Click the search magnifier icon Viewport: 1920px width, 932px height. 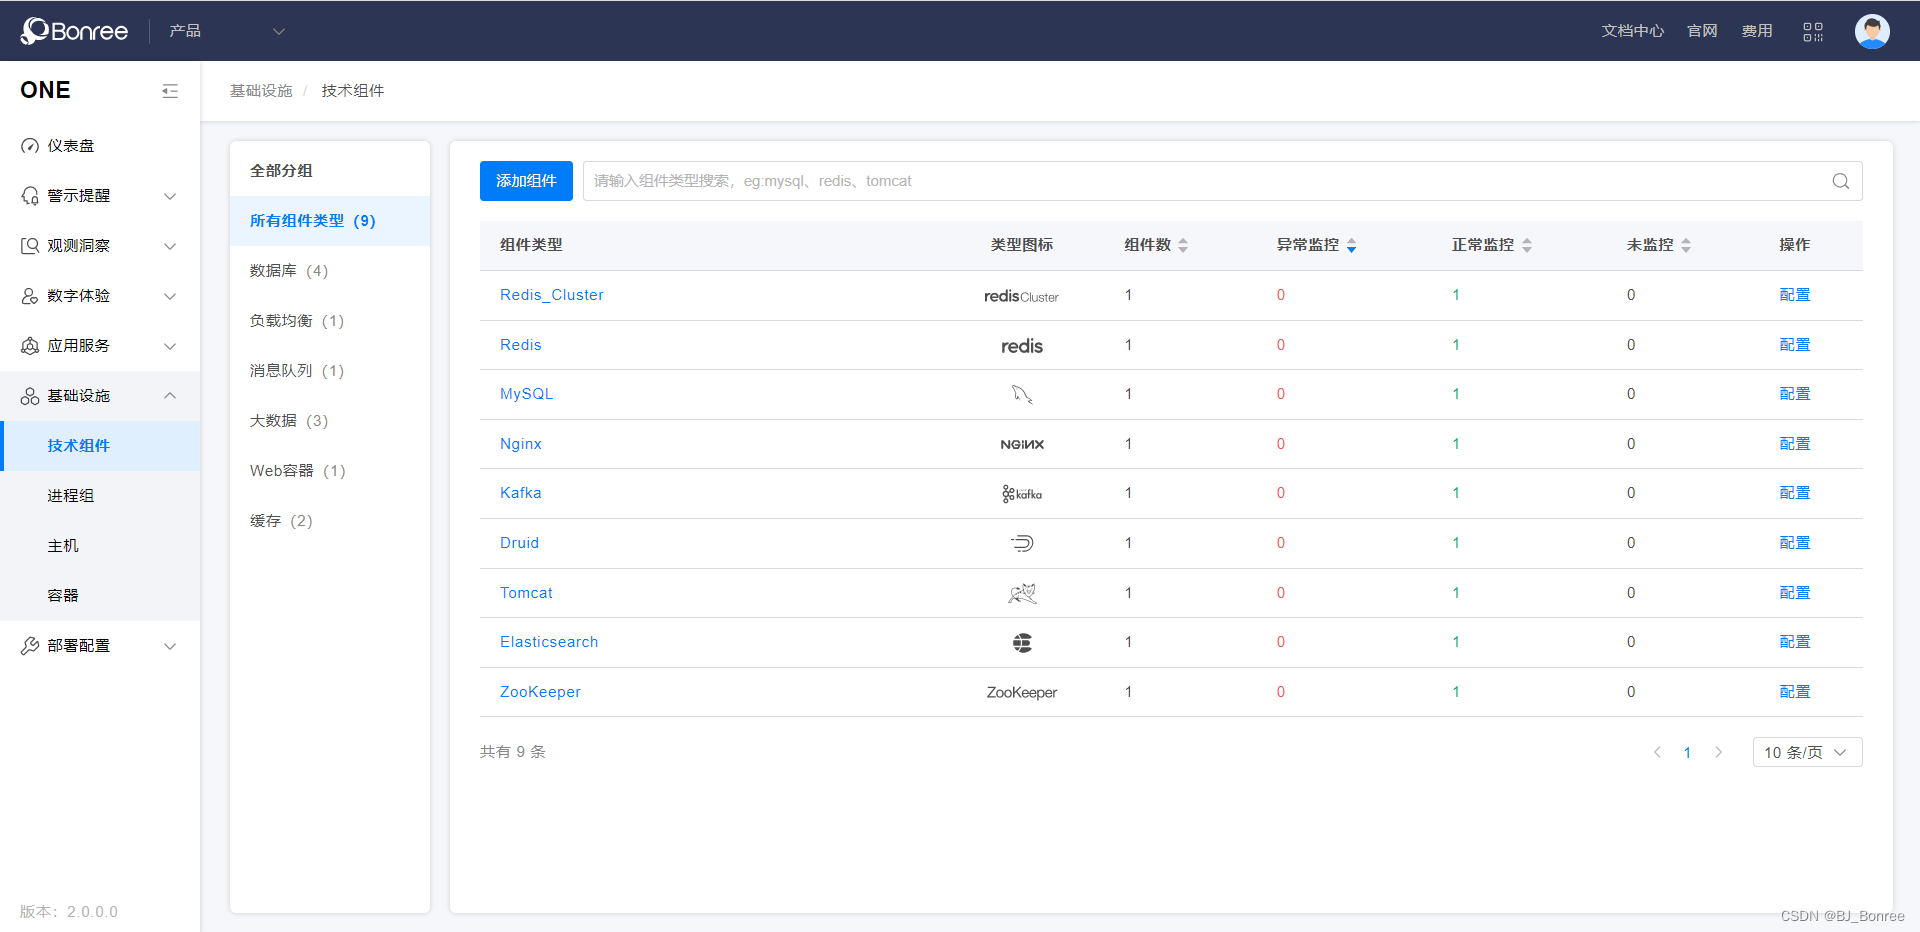(x=1840, y=181)
